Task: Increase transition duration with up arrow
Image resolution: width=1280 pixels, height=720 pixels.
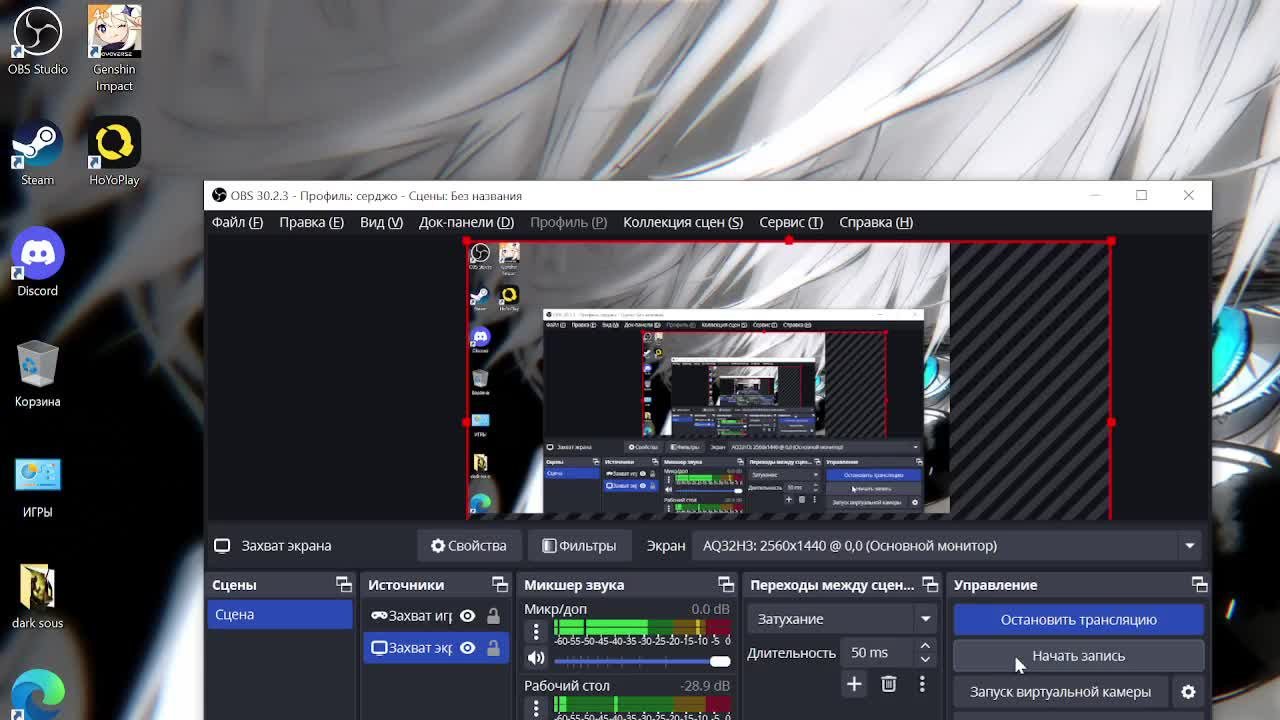Action: point(925,646)
